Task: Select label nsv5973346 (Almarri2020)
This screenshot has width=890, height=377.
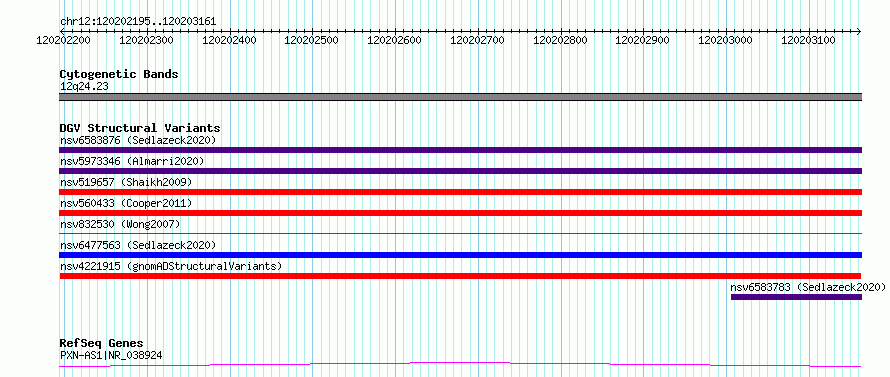Action: click(x=132, y=161)
